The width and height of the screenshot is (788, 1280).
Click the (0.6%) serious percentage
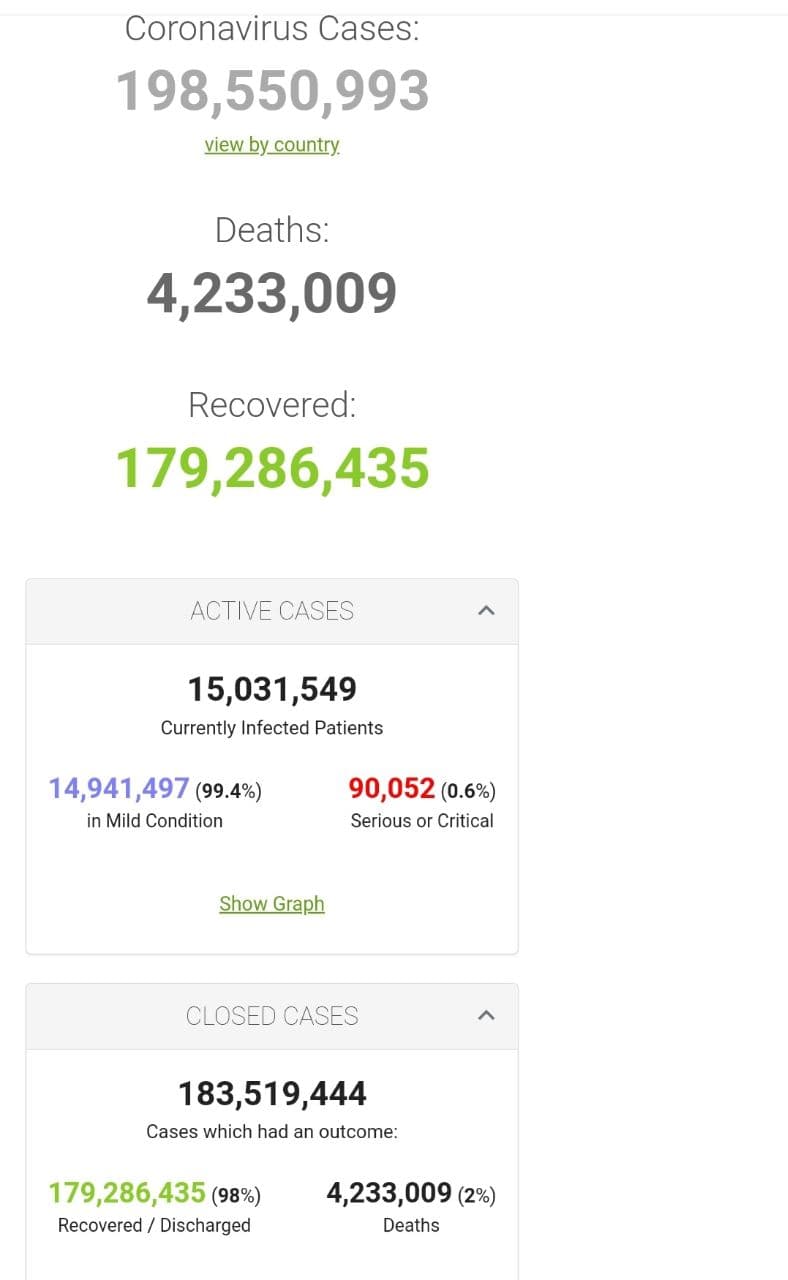468,791
